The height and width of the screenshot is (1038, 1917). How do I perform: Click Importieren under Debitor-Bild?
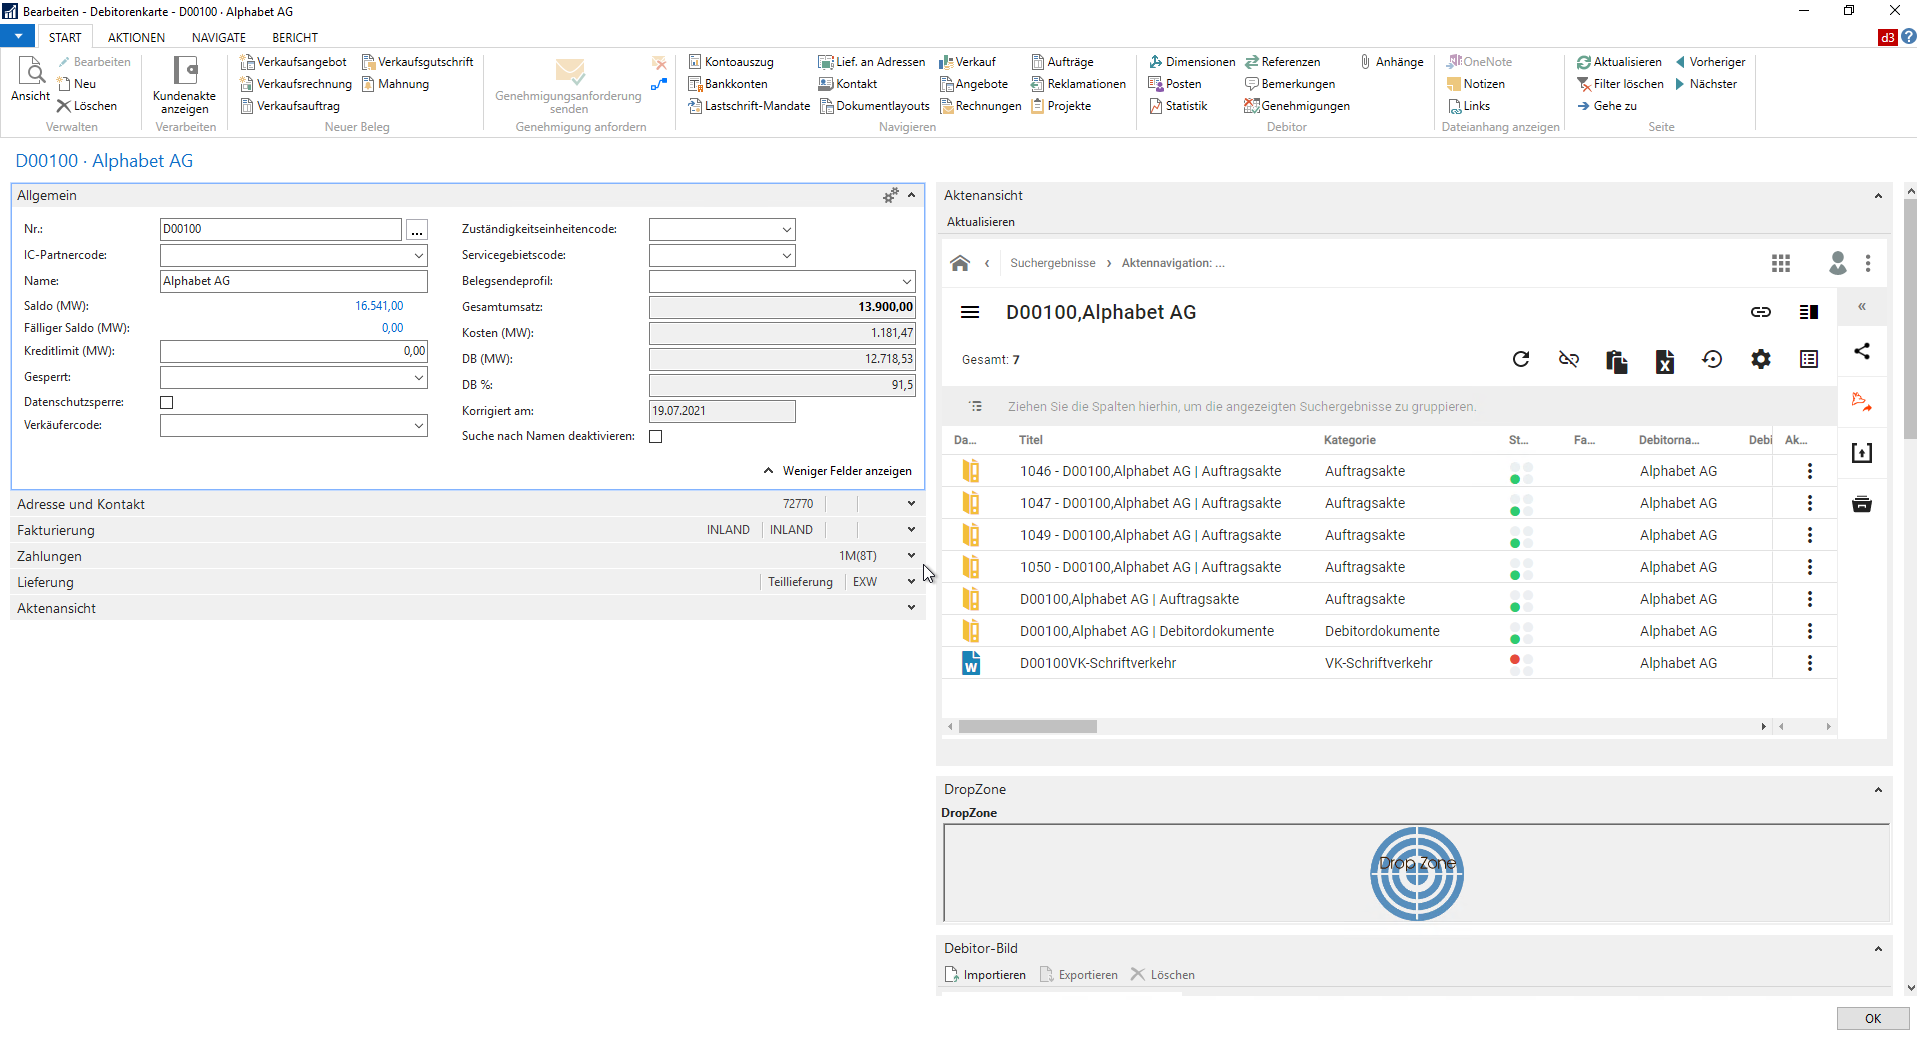[x=986, y=975]
